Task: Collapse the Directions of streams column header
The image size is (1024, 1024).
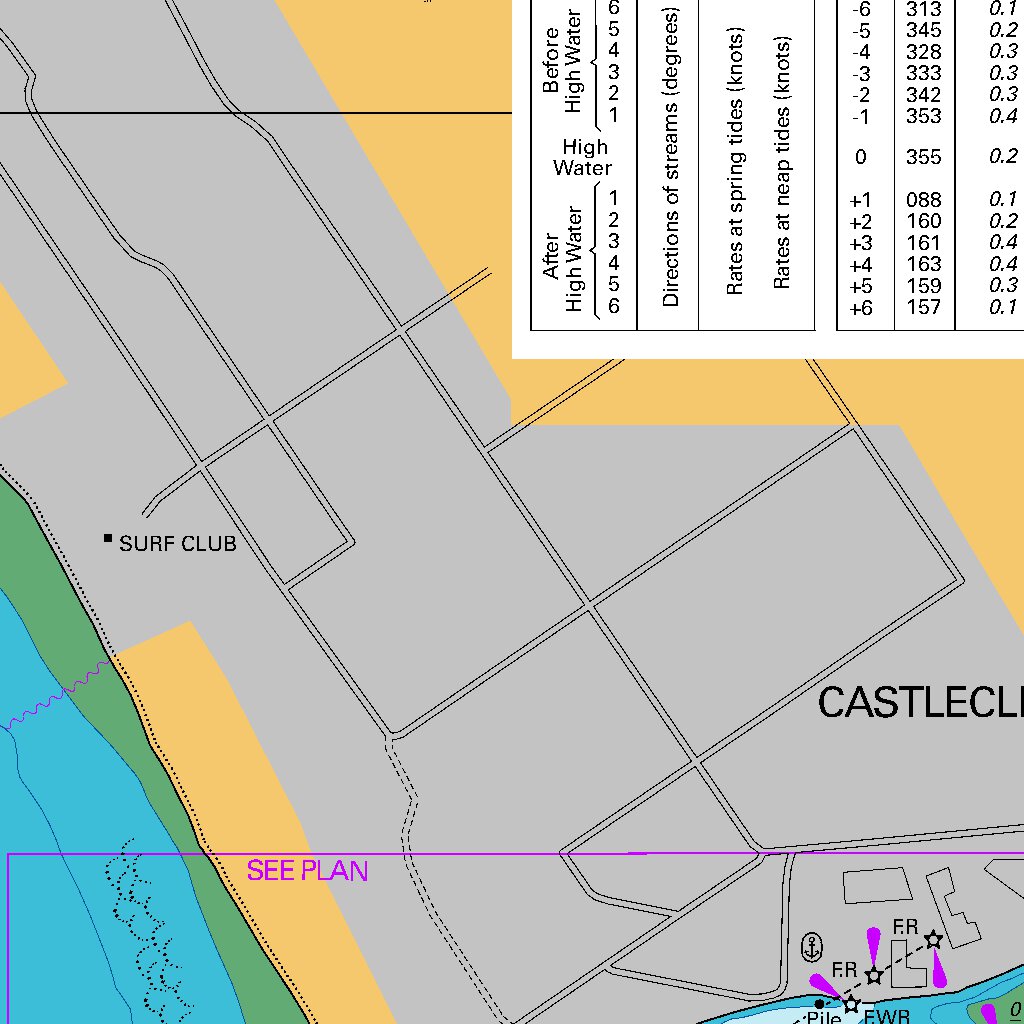Action: click(674, 160)
